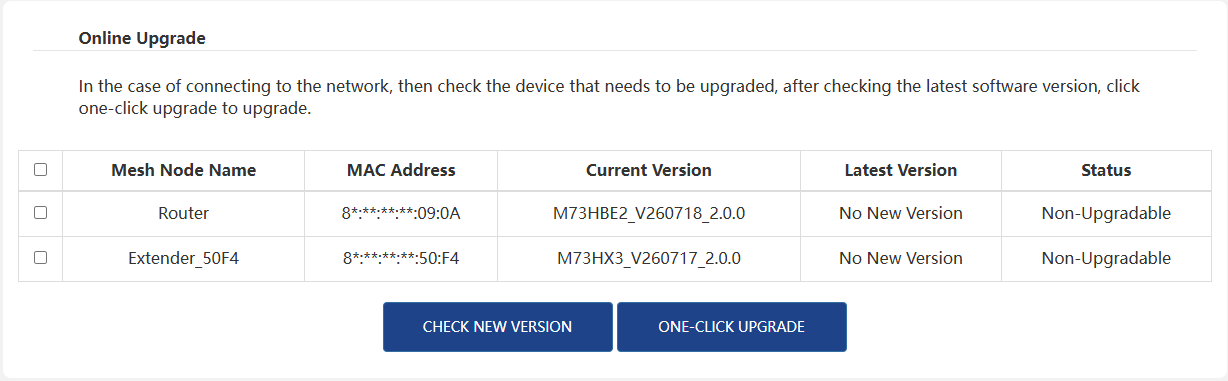
Task: Click version M73HBE2_V260718_2.0.0
Action: [649, 213]
